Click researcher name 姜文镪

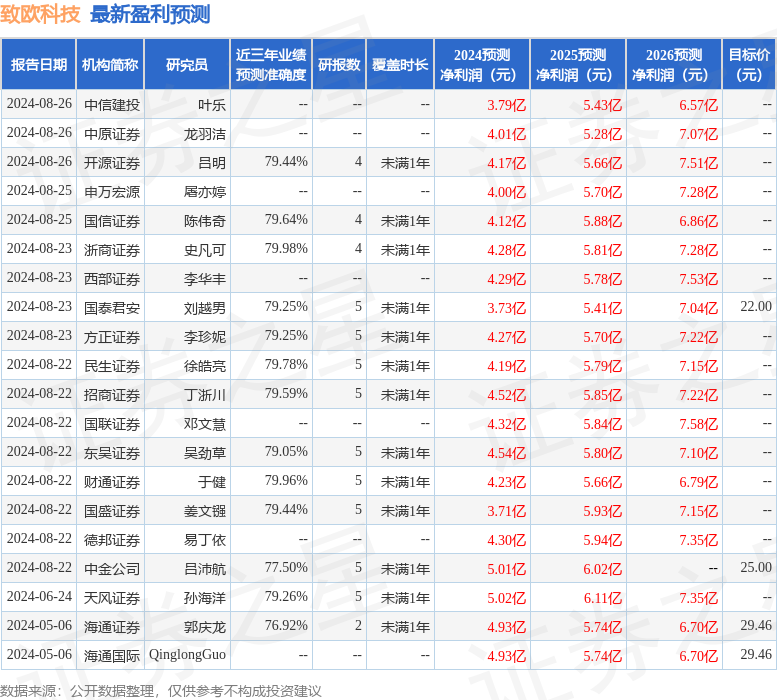205,511
